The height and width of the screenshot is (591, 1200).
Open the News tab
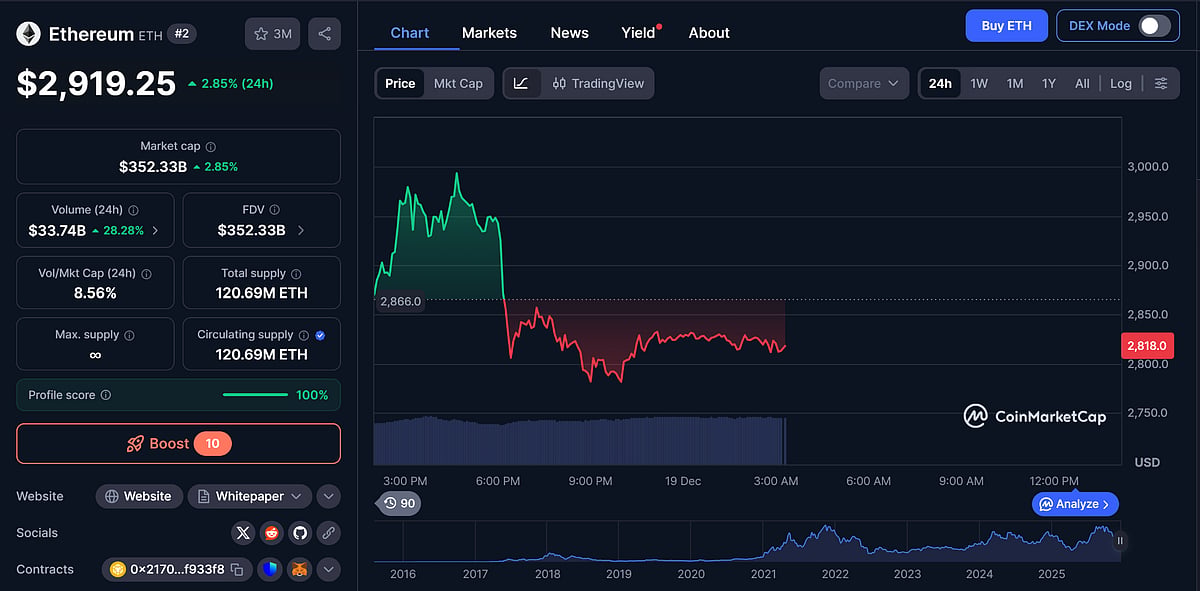tap(569, 32)
